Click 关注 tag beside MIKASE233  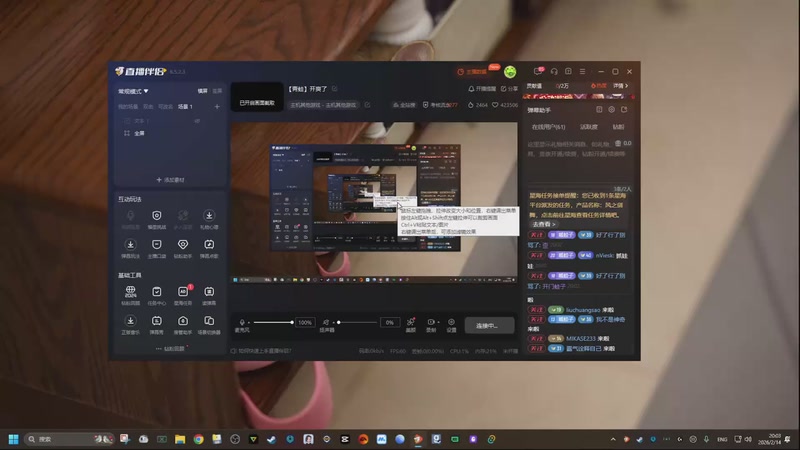pos(536,339)
